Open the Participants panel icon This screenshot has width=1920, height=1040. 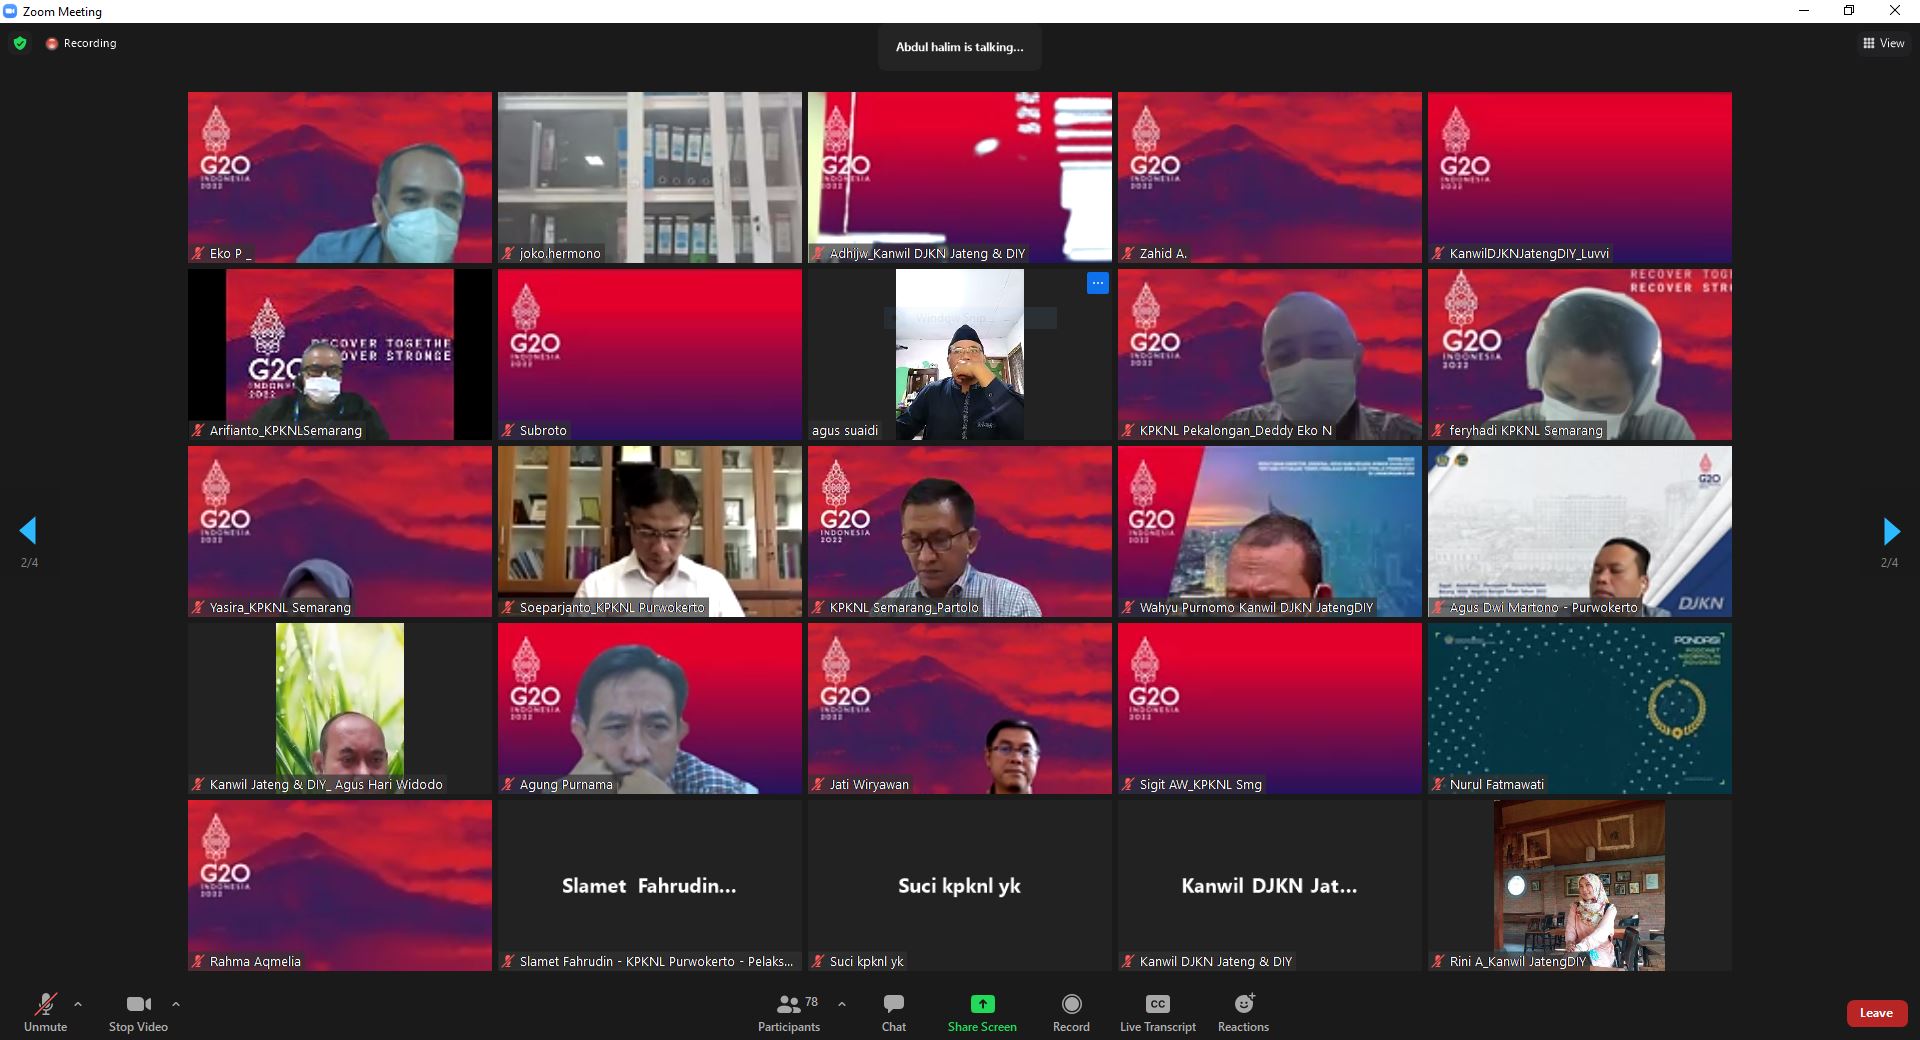click(788, 1004)
